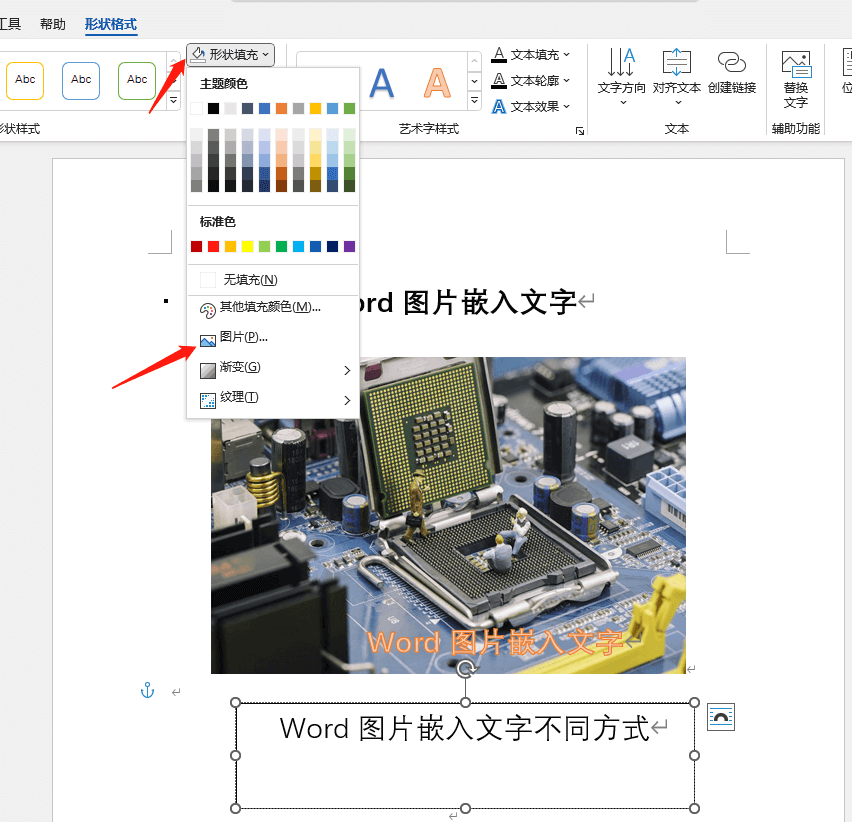Image resolution: width=852 pixels, height=822 pixels.
Task: Expand the 纹理 (Texture) submenu
Action: (x=237, y=398)
